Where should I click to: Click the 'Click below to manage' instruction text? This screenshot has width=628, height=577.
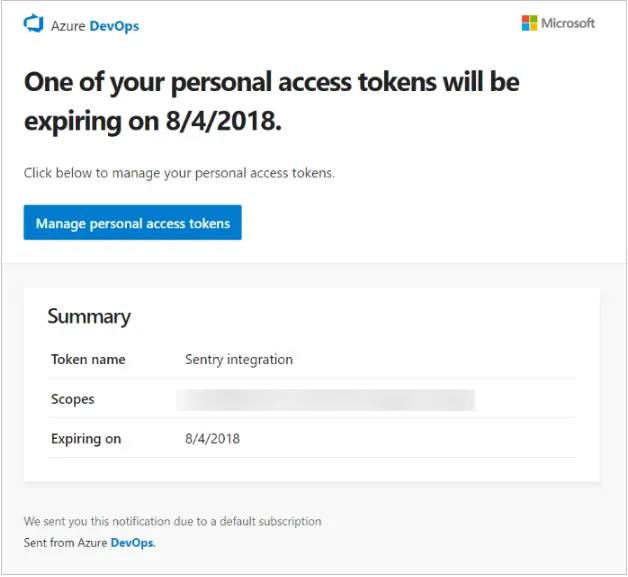tap(179, 173)
